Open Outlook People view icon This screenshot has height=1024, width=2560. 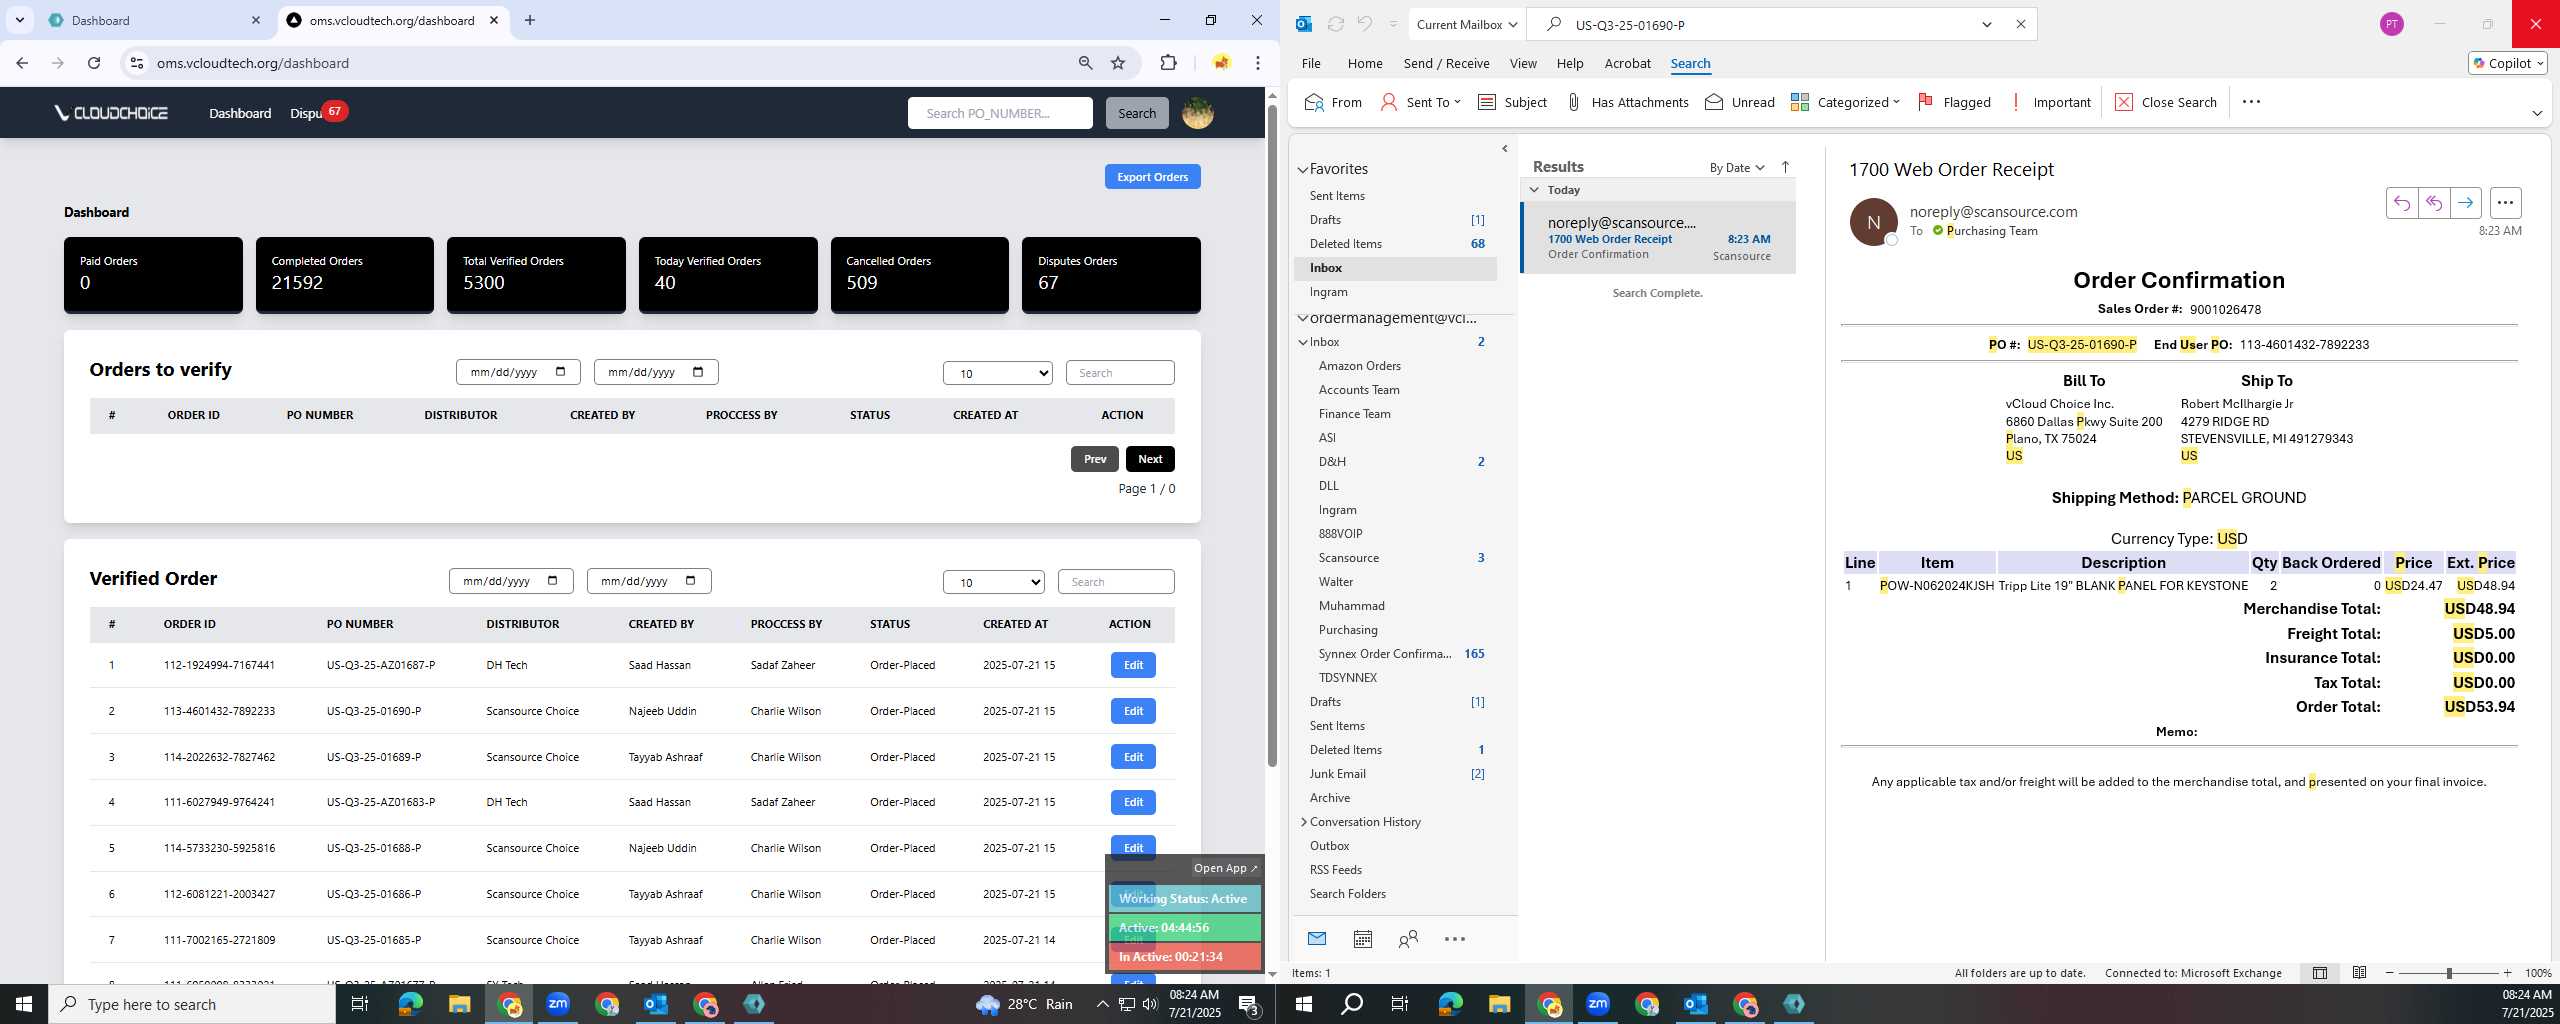point(1408,938)
